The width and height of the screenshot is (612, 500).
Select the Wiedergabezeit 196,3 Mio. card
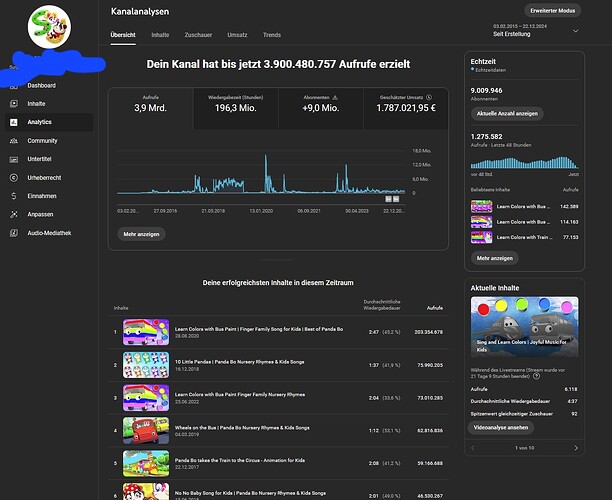pyautogui.click(x=236, y=108)
